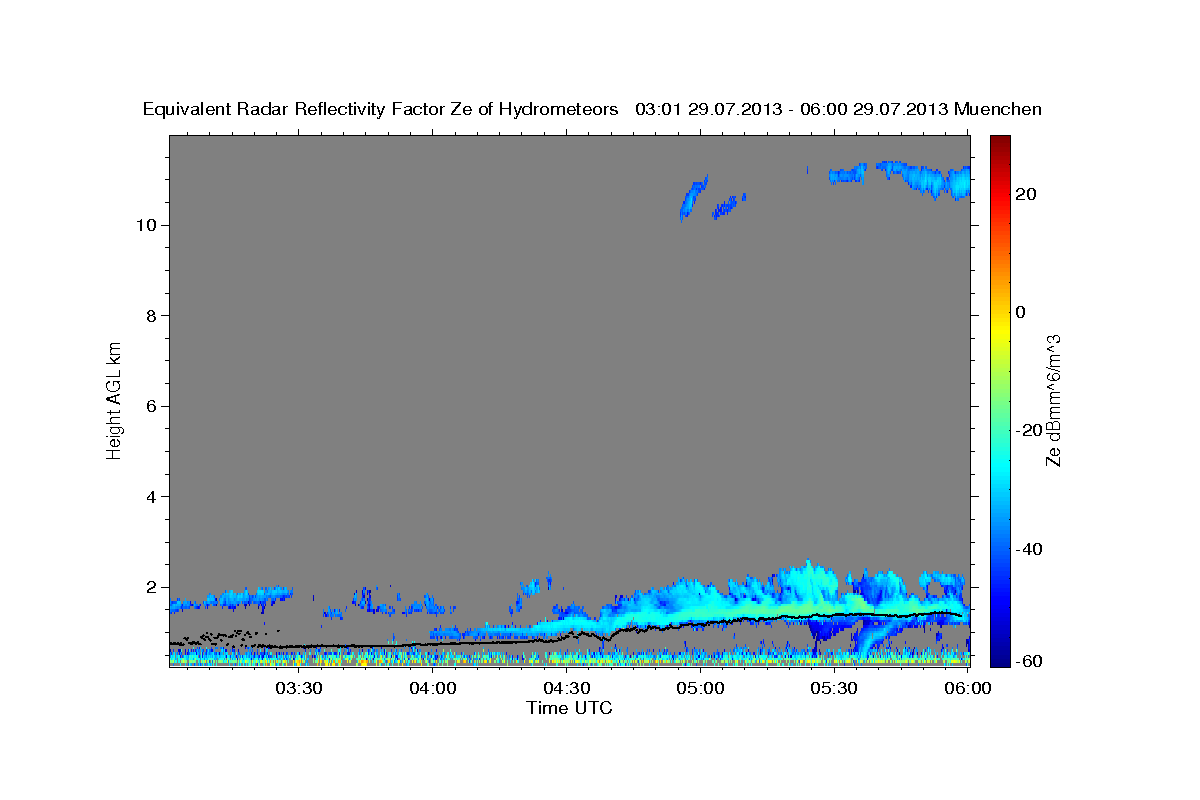The height and width of the screenshot is (800, 1200).
Task: Click the '04:00' time tick label
Action: (433, 688)
